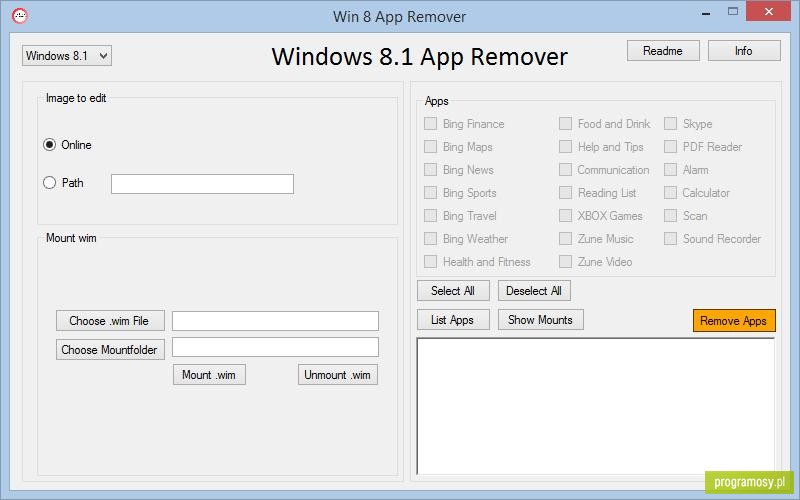Check the Reading List checkbox

tap(565, 192)
